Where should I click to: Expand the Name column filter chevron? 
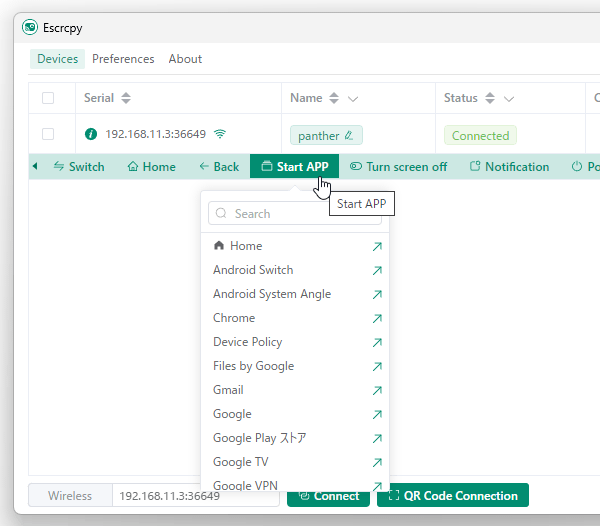[353, 99]
